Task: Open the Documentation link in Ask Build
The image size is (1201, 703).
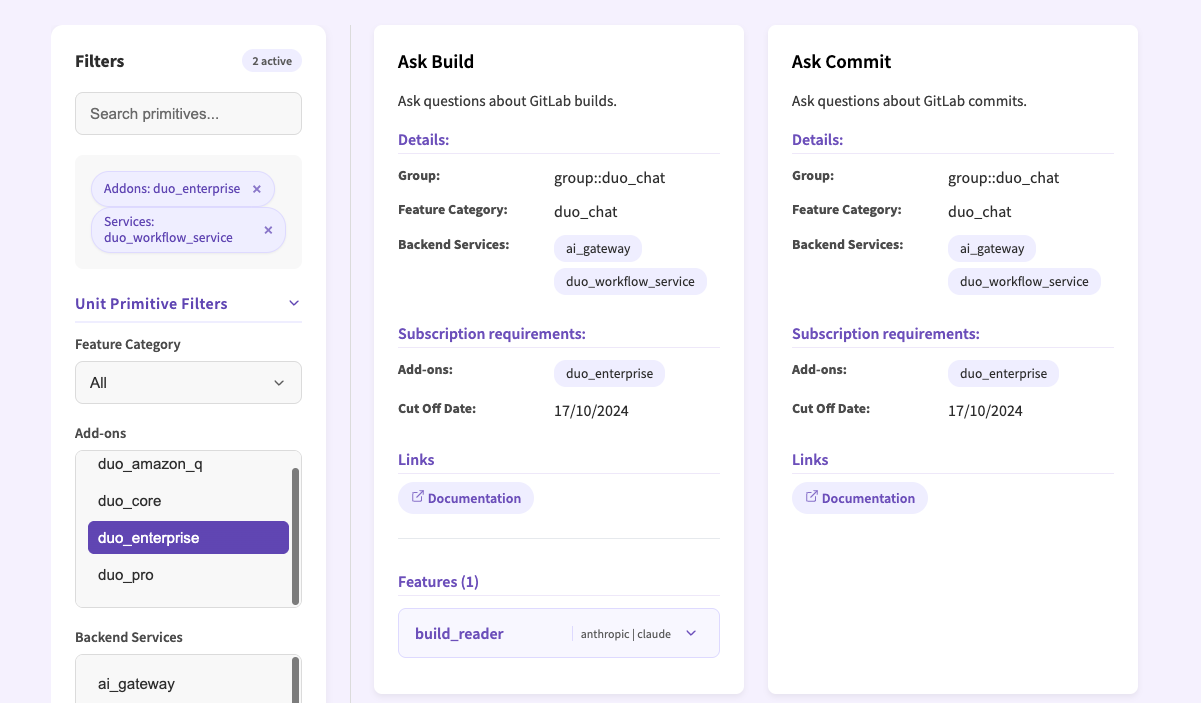Action: click(x=466, y=497)
